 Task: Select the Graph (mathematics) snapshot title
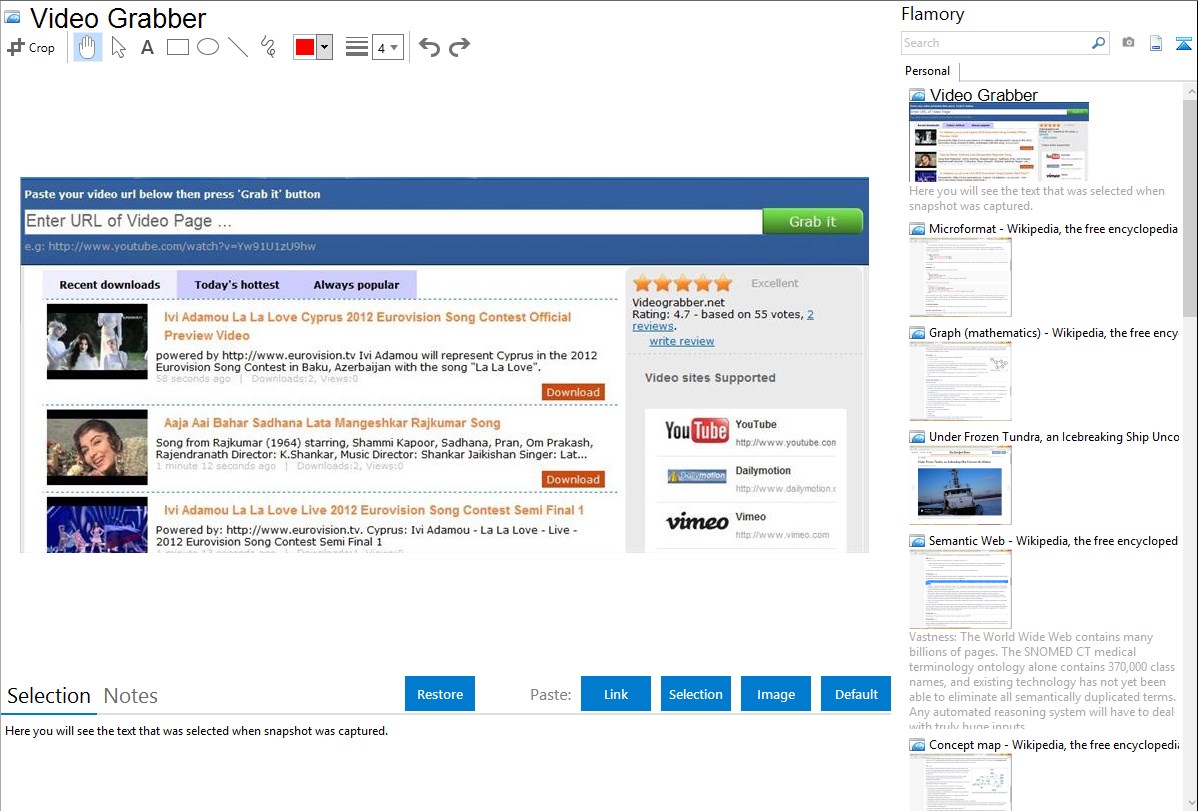[x=1053, y=333]
